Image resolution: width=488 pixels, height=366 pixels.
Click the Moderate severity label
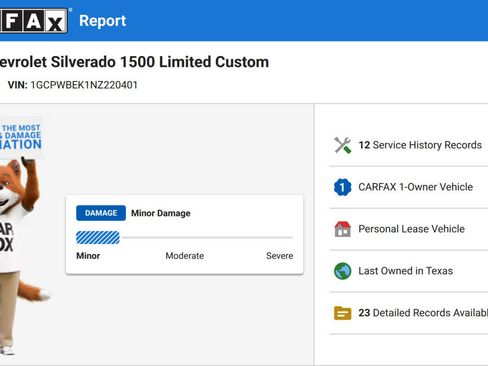(x=185, y=256)
